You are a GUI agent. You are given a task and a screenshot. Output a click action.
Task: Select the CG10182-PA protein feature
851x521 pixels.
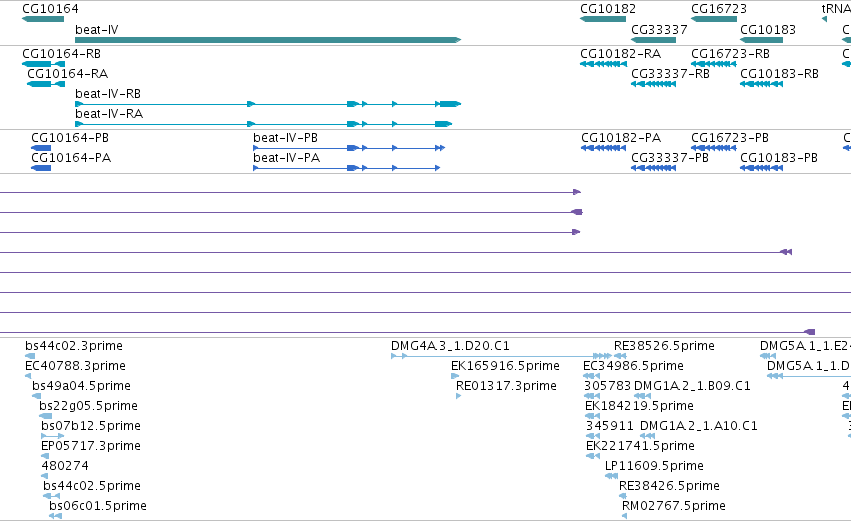pos(604,148)
